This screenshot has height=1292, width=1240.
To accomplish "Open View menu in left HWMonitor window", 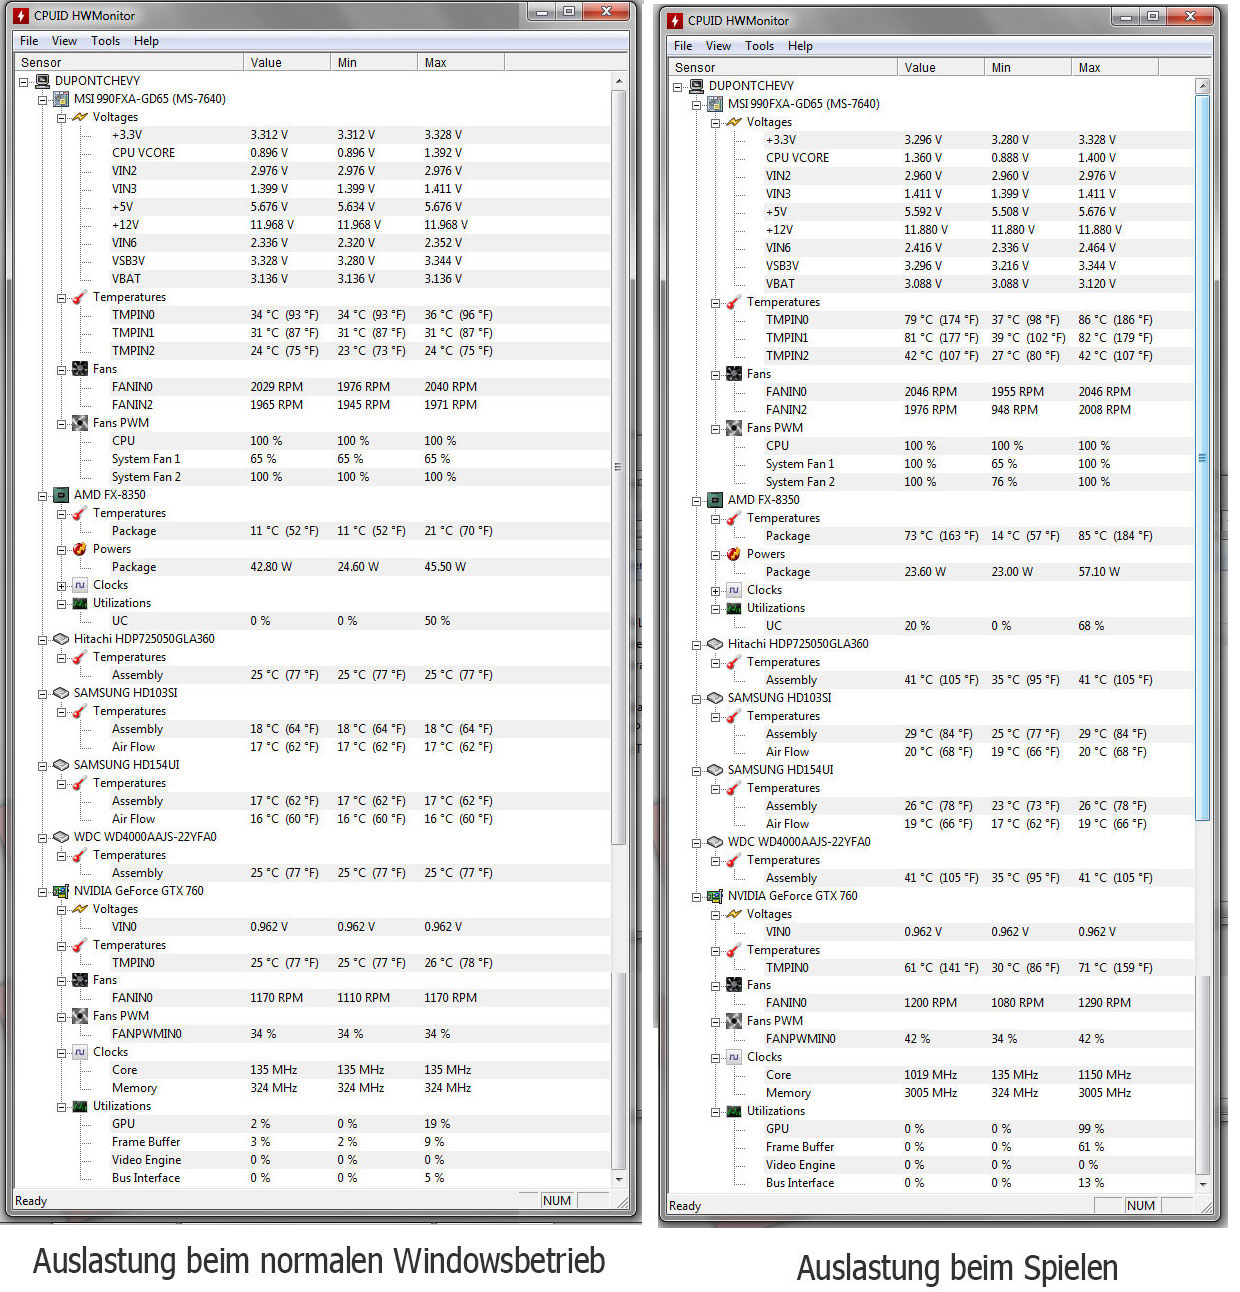I will 64,41.
